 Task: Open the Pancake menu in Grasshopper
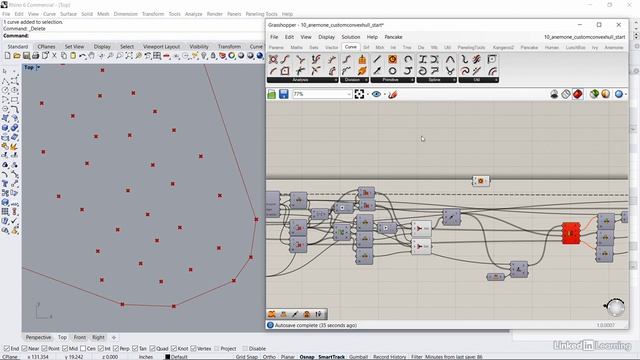(393, 37)
